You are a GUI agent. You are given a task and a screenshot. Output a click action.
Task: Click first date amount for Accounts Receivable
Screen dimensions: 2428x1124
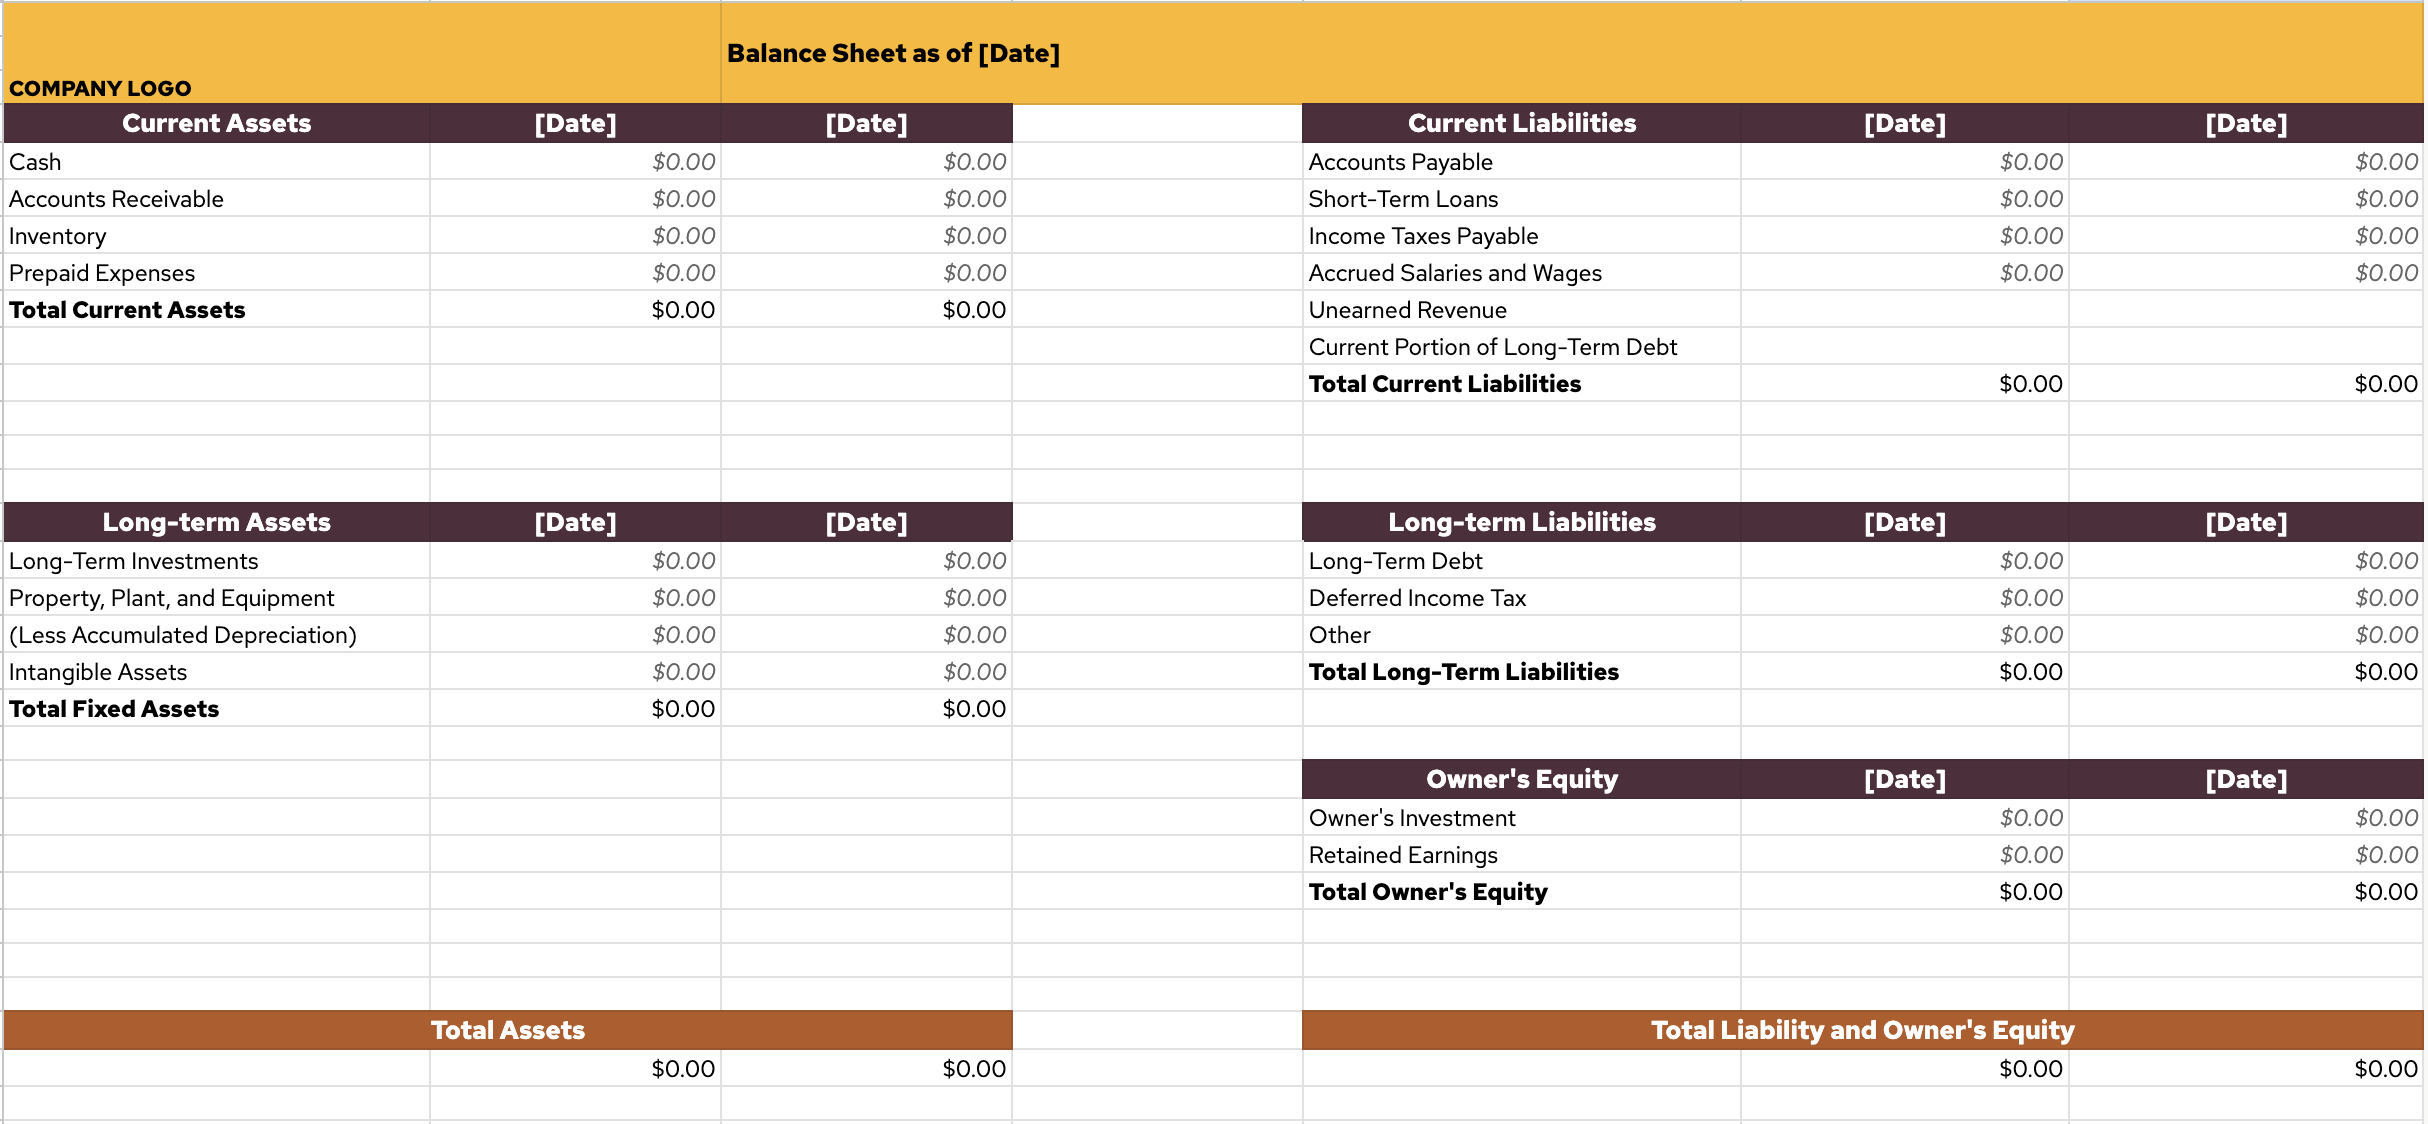683,199
